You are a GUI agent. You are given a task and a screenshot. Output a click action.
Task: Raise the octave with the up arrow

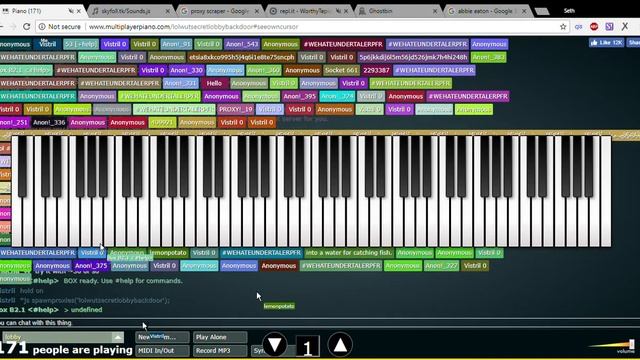[x=340, y=345]
